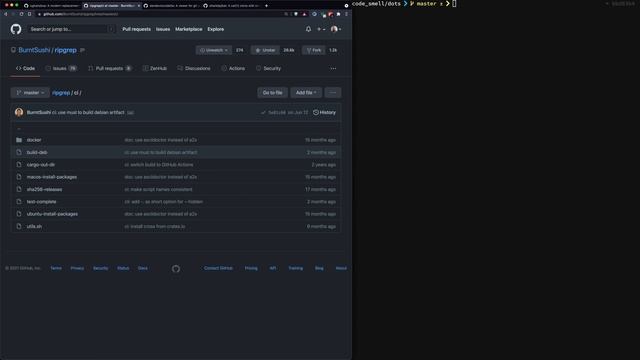Expand the Add file dropdown
This screenshot has width=640, height=360.
pyautogui.click(x=306, y=93)
